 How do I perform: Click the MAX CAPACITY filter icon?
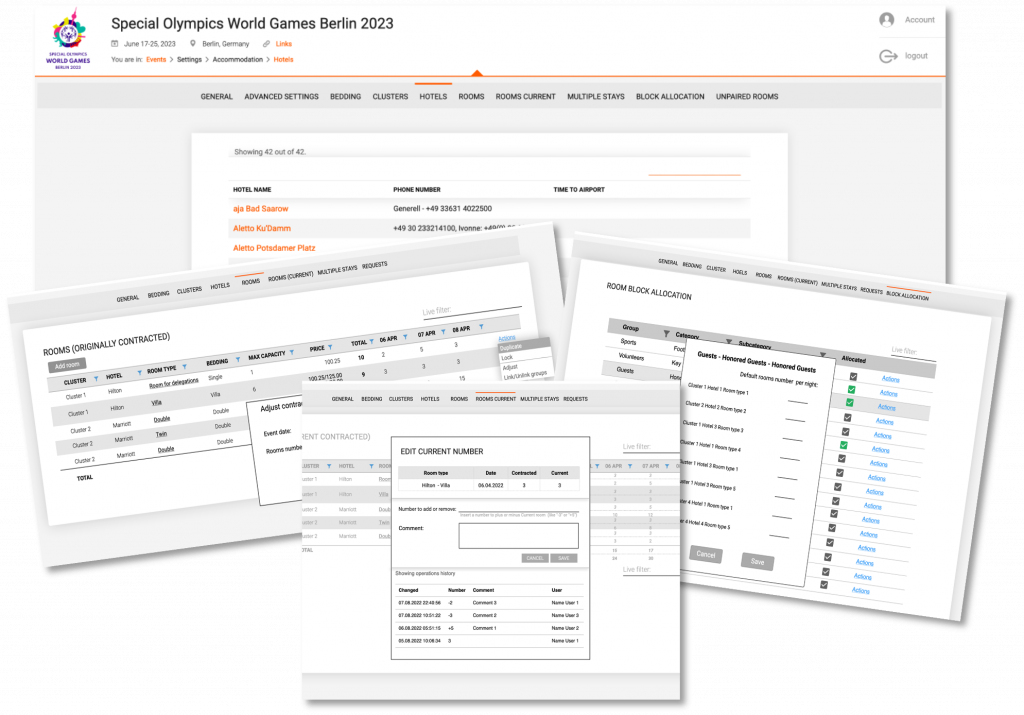pos(292,352)
